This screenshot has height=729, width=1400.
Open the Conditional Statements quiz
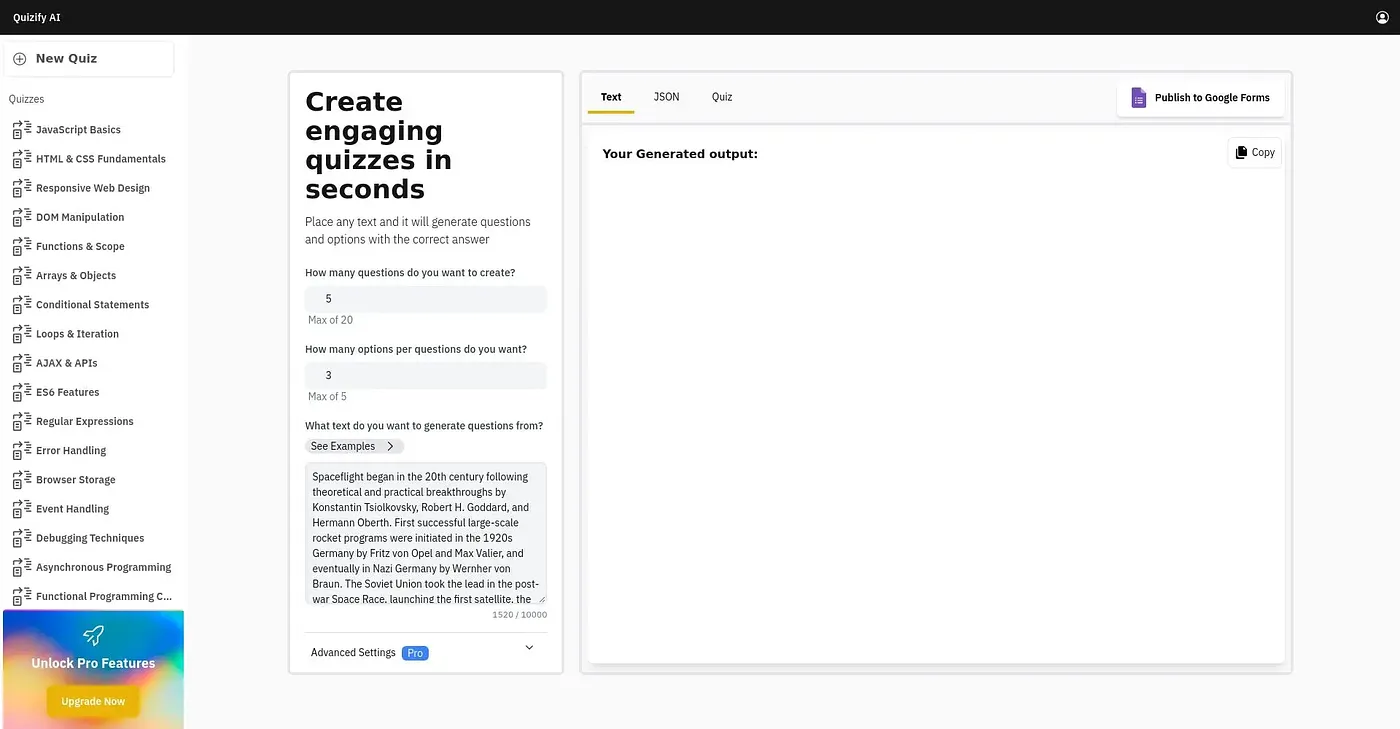click(x=92, y=305)
